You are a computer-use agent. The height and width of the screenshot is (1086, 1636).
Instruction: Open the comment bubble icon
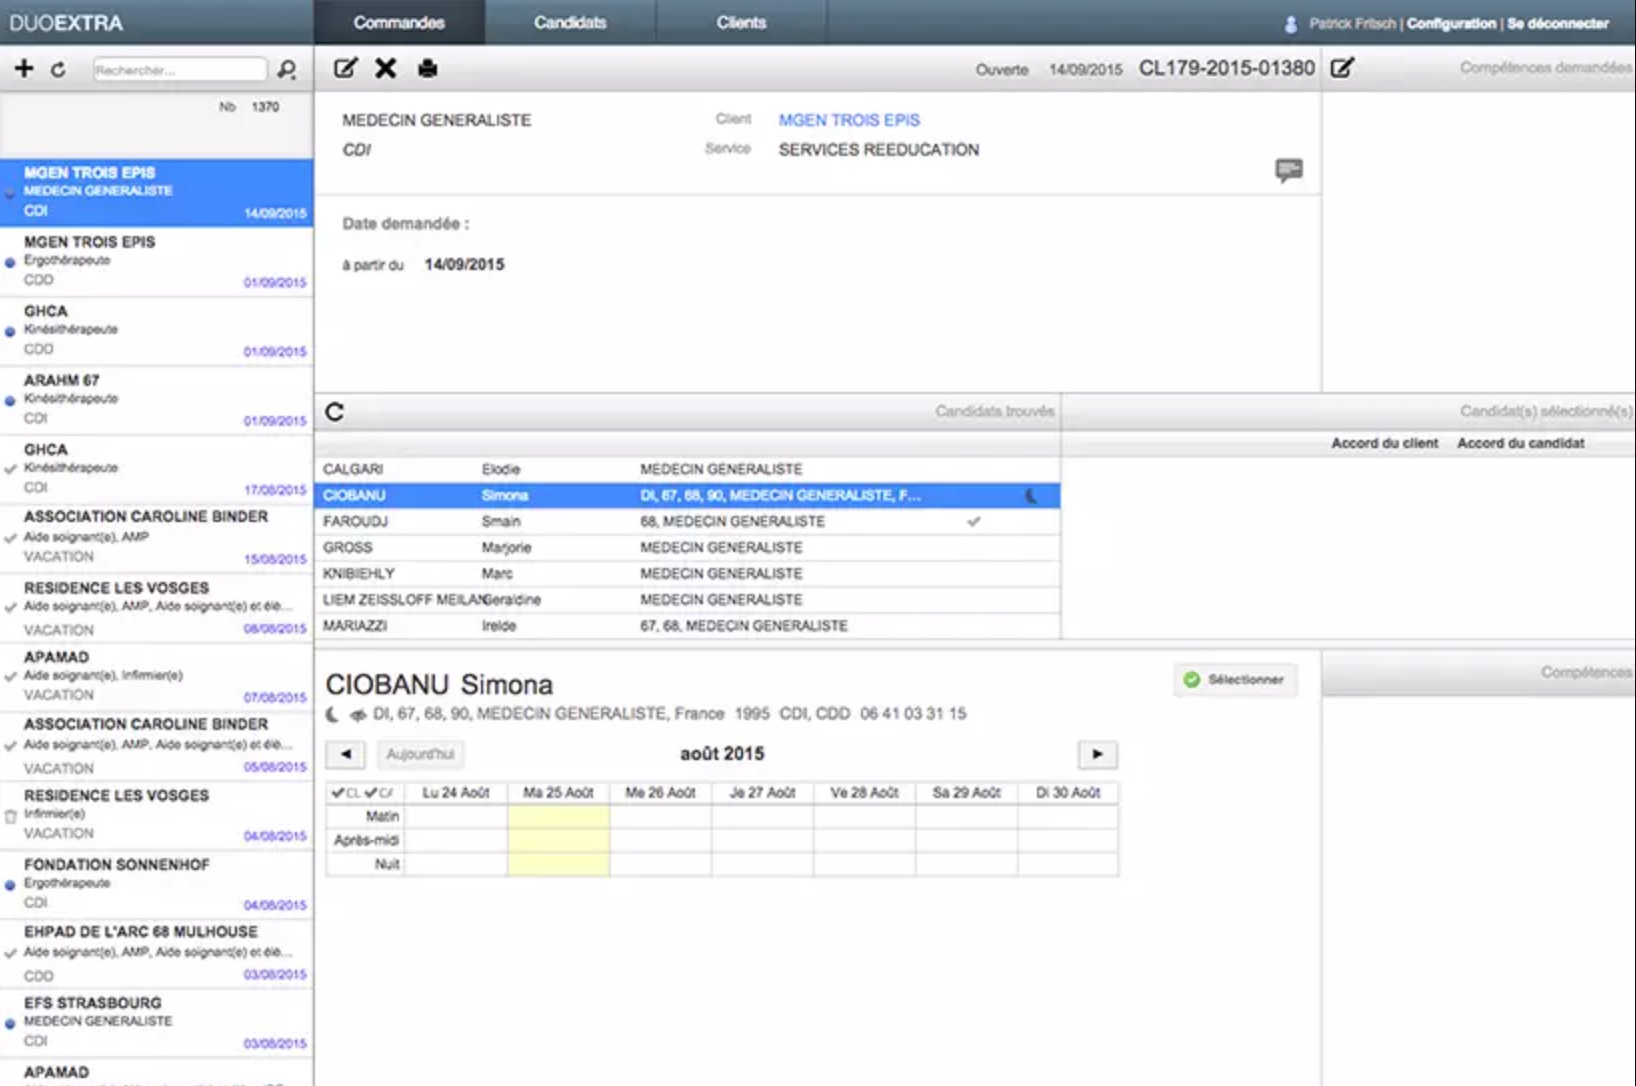pyautogui.click(x=1288, y=169)
